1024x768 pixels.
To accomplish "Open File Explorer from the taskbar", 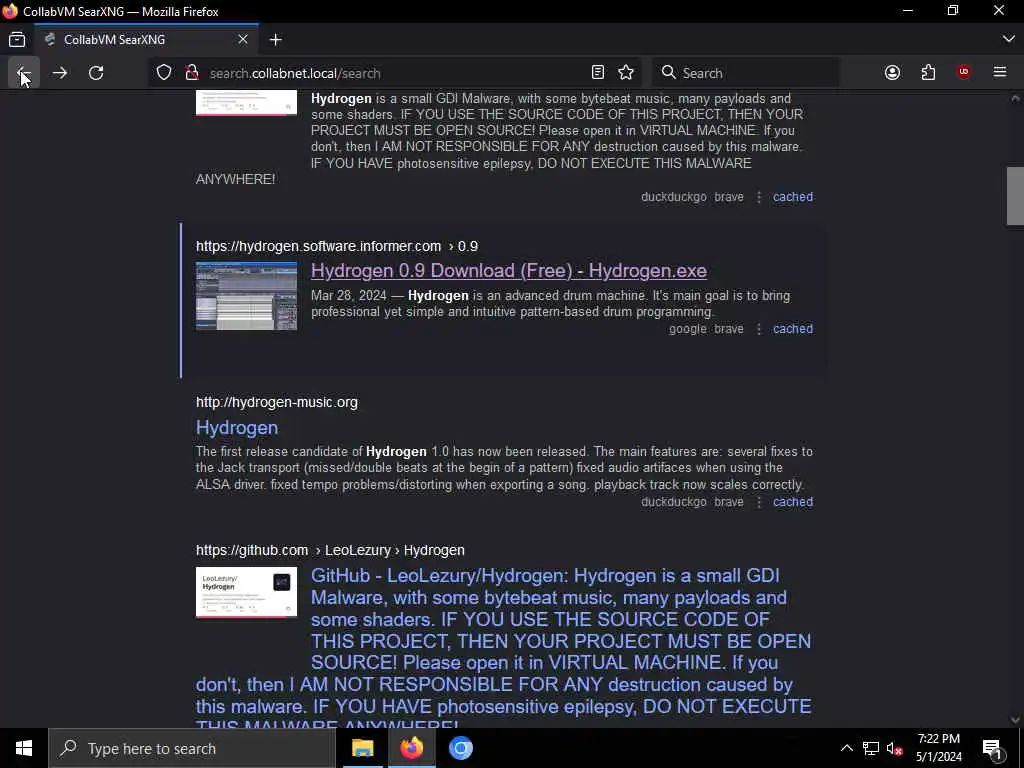I will [x=362, y=748].
